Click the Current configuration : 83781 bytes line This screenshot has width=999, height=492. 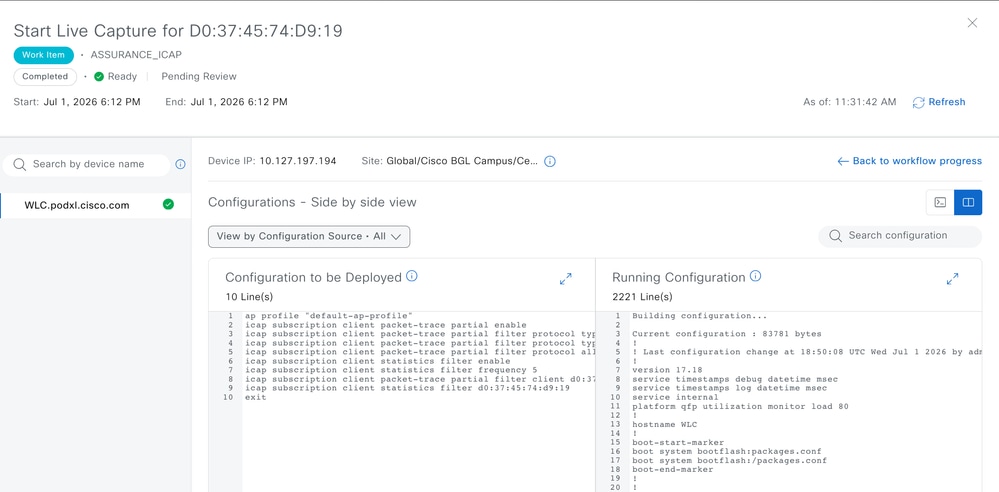[x=727, y=334]
